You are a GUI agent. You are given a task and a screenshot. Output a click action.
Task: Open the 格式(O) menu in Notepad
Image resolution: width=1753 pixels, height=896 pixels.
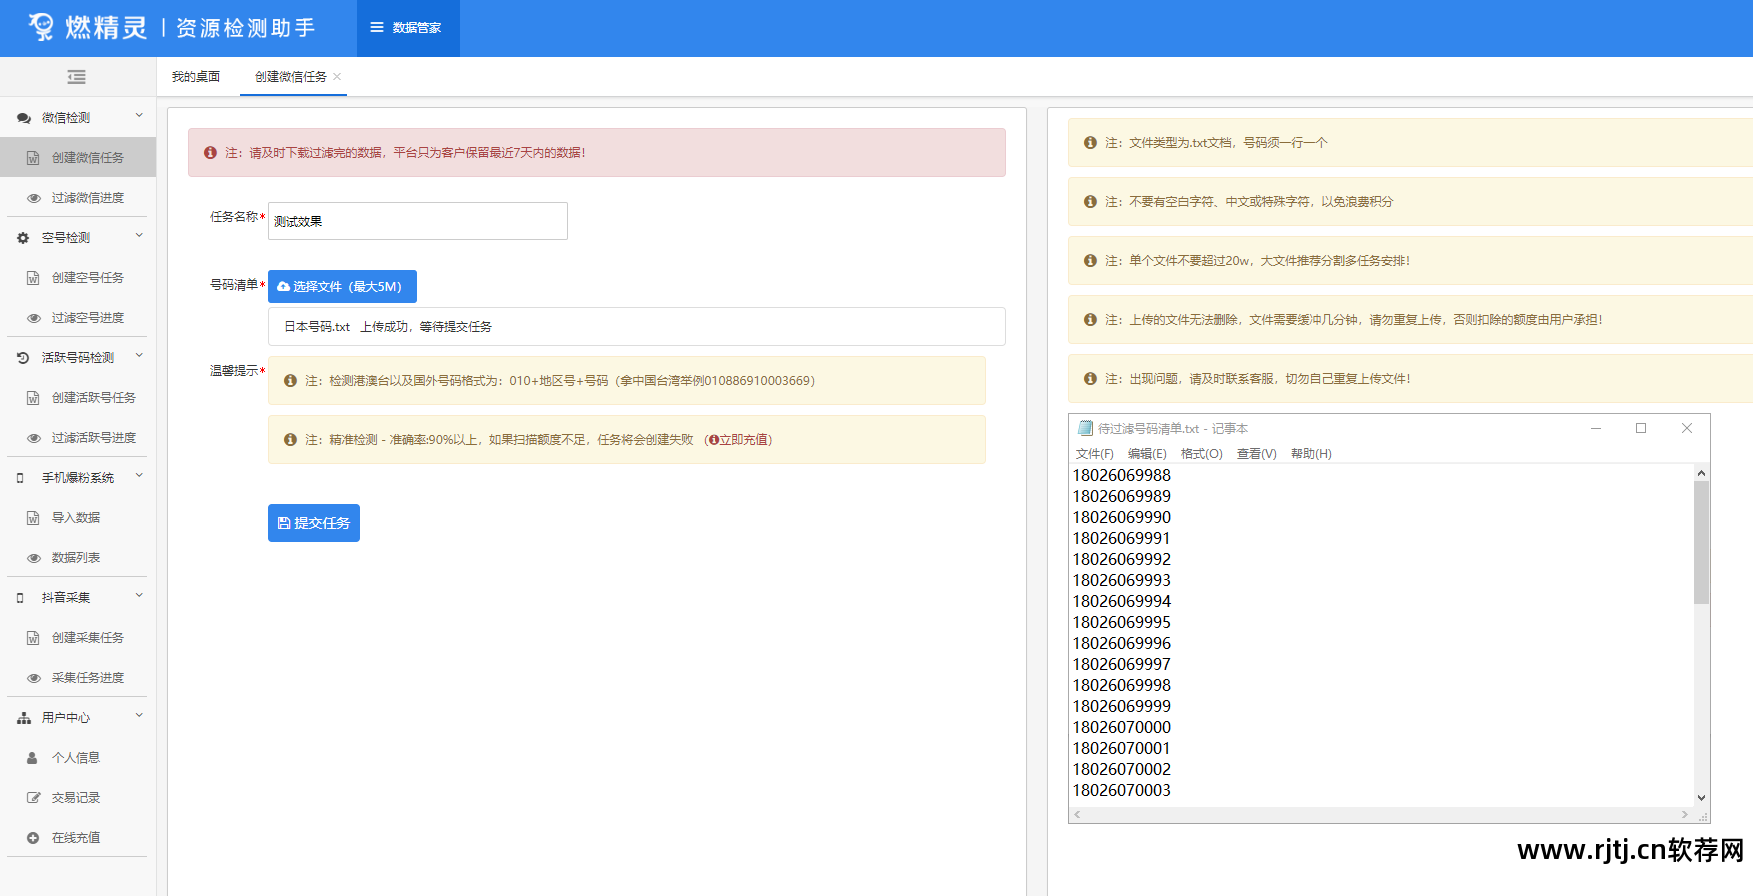tap(1201, 454)
